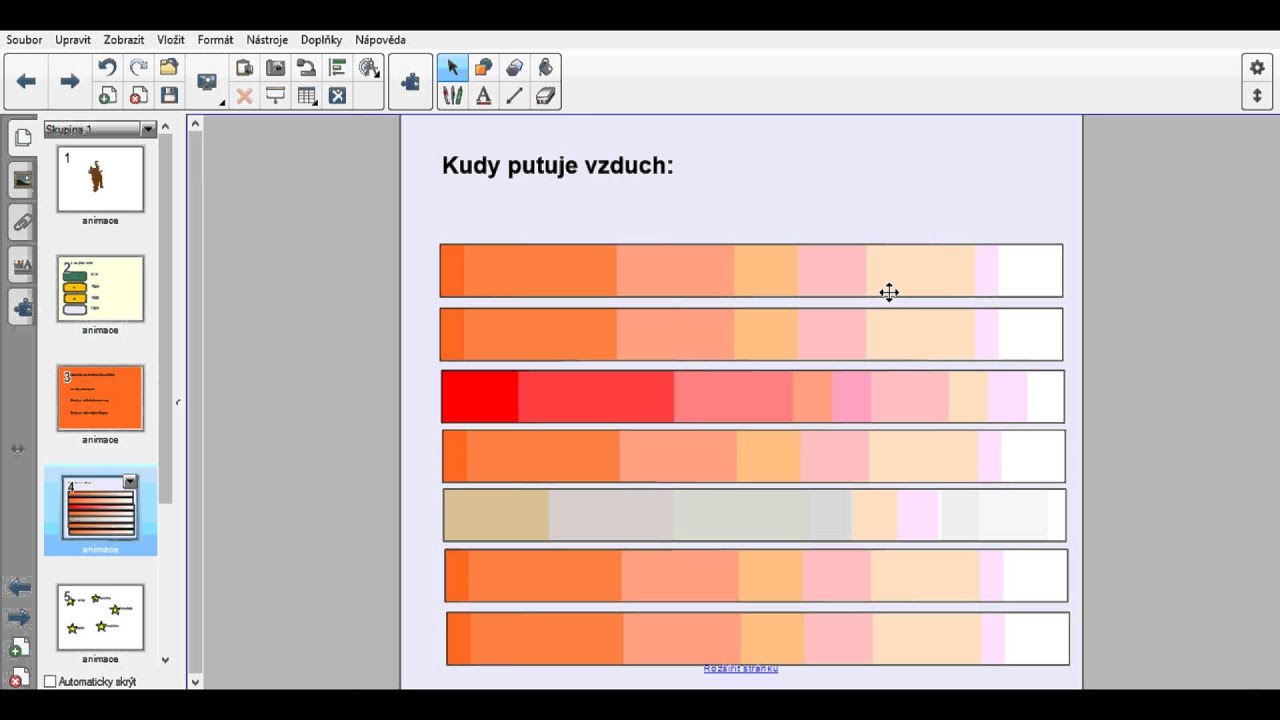The height and width of the screenshot is (720, 1280).
Task: Click sidebar next page arrow
Action: point(18,618)
